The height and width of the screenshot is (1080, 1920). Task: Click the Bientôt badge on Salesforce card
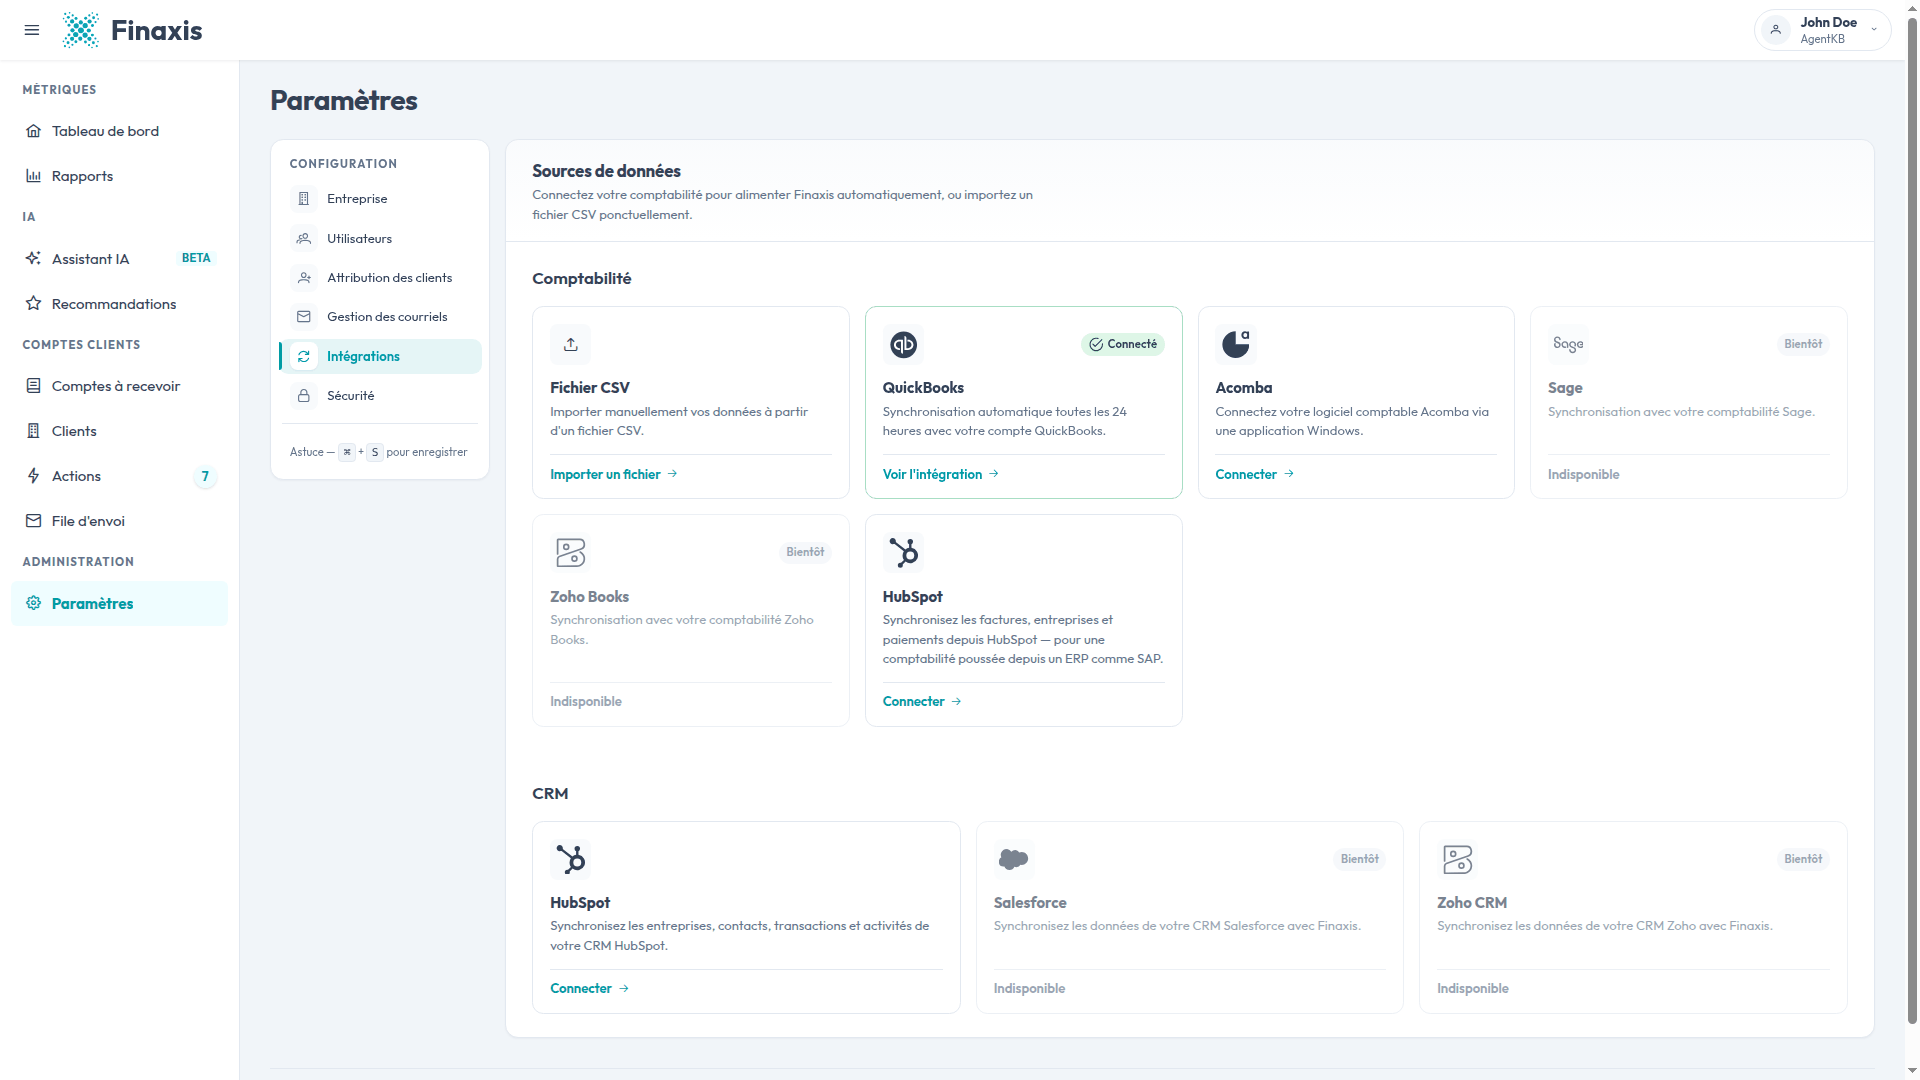(1359, 859)
